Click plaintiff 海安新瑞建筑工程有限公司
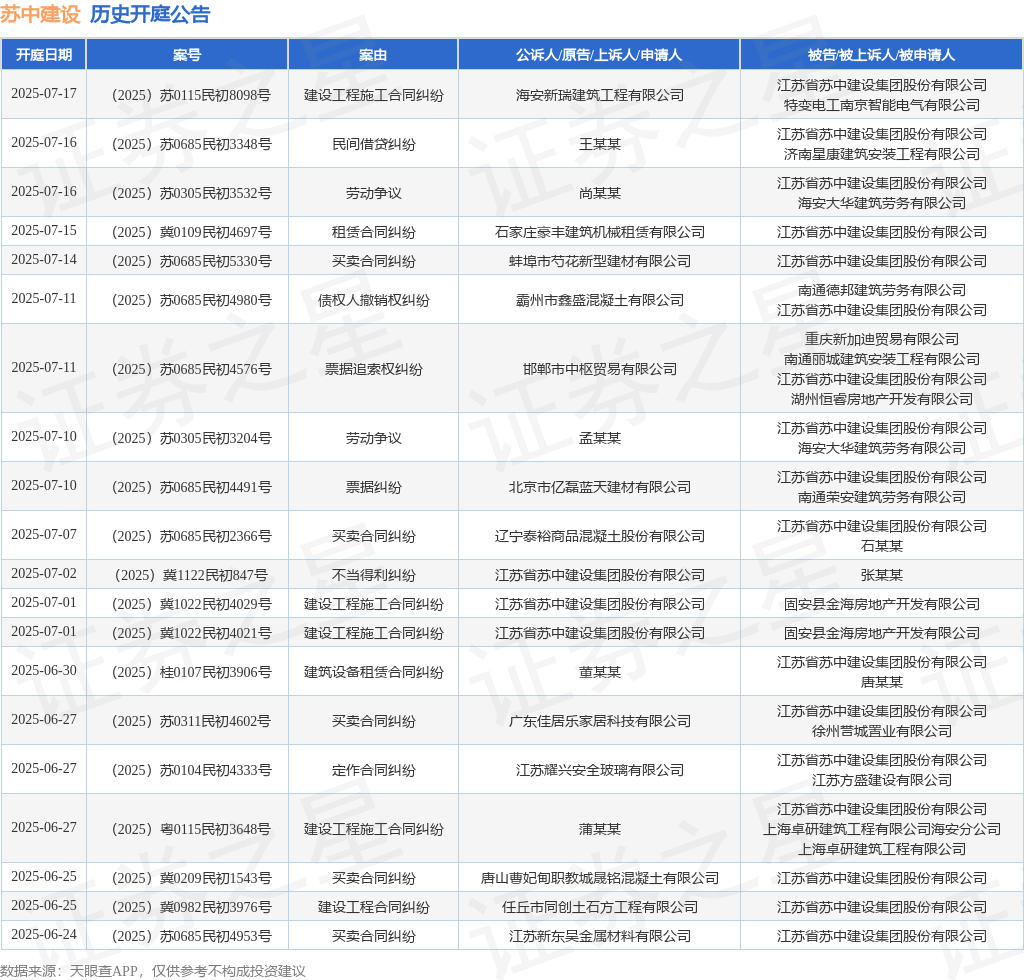The height and width of the screenshot is (980, 1024). coord(600,95)
